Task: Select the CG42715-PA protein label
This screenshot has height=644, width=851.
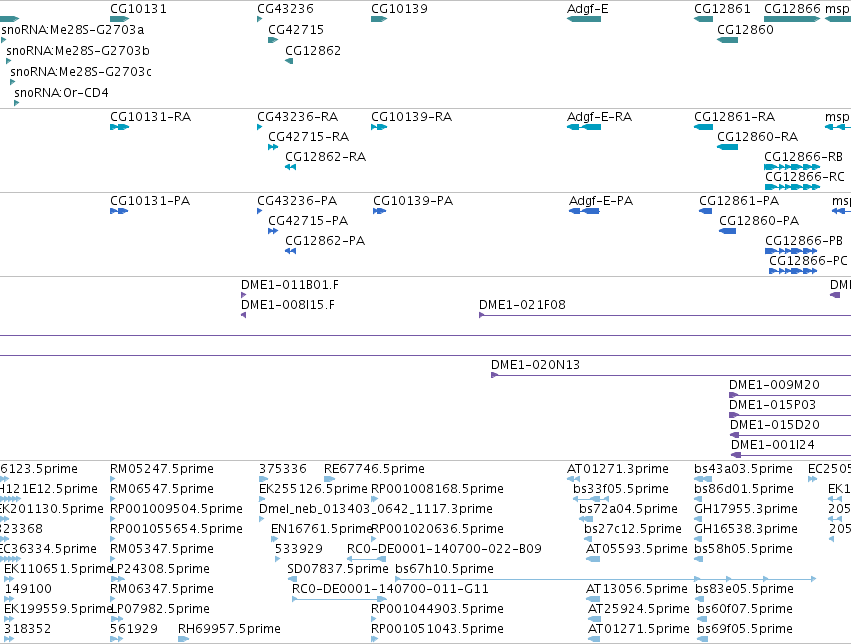Action: coord(308,221)
